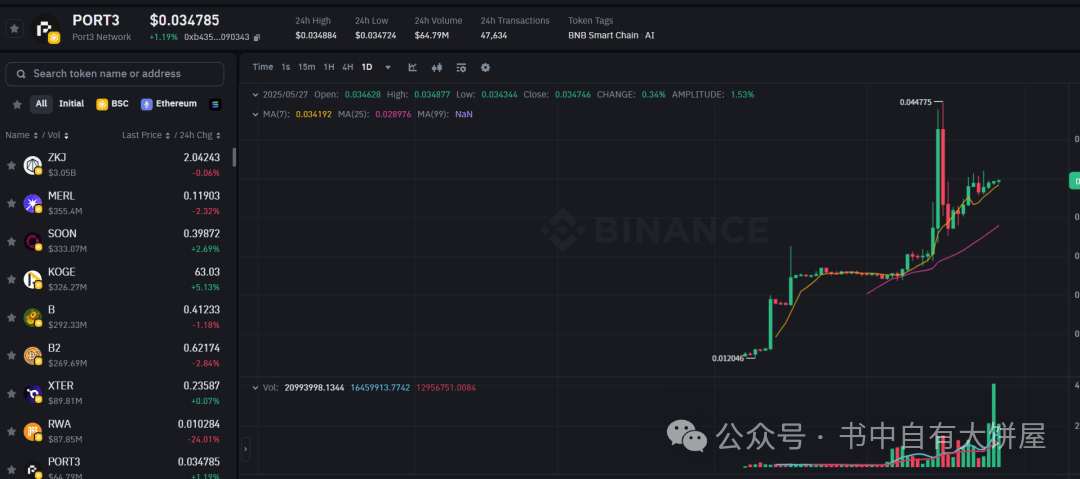Open SOON token by its name
The width and height of the screenshot is (1080, 479).
coord(63,234)
